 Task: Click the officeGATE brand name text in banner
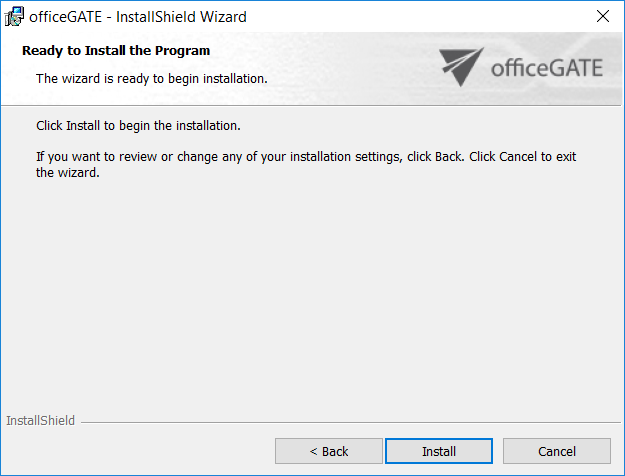(x=547, y=68)
